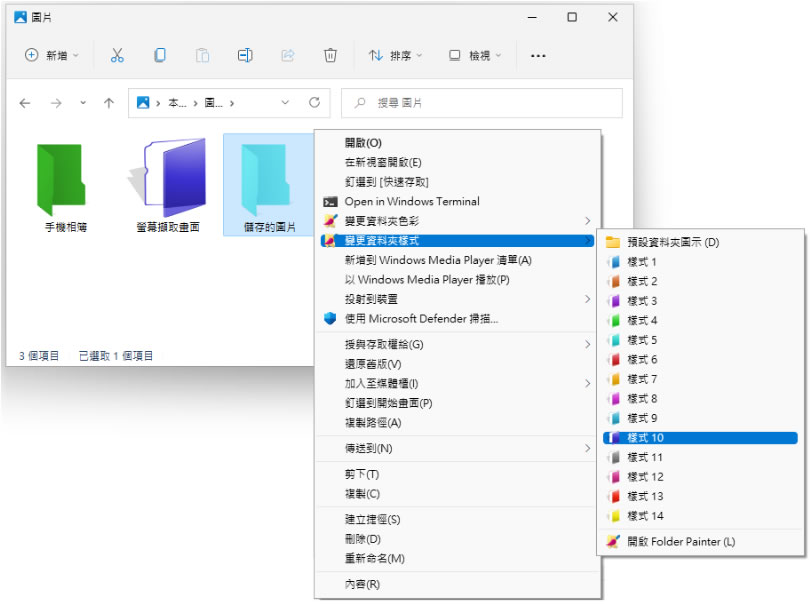Select the purple 螢幕擷取畫面 folder
Viewport: 810px width, 604px height.
click(167, 187)
